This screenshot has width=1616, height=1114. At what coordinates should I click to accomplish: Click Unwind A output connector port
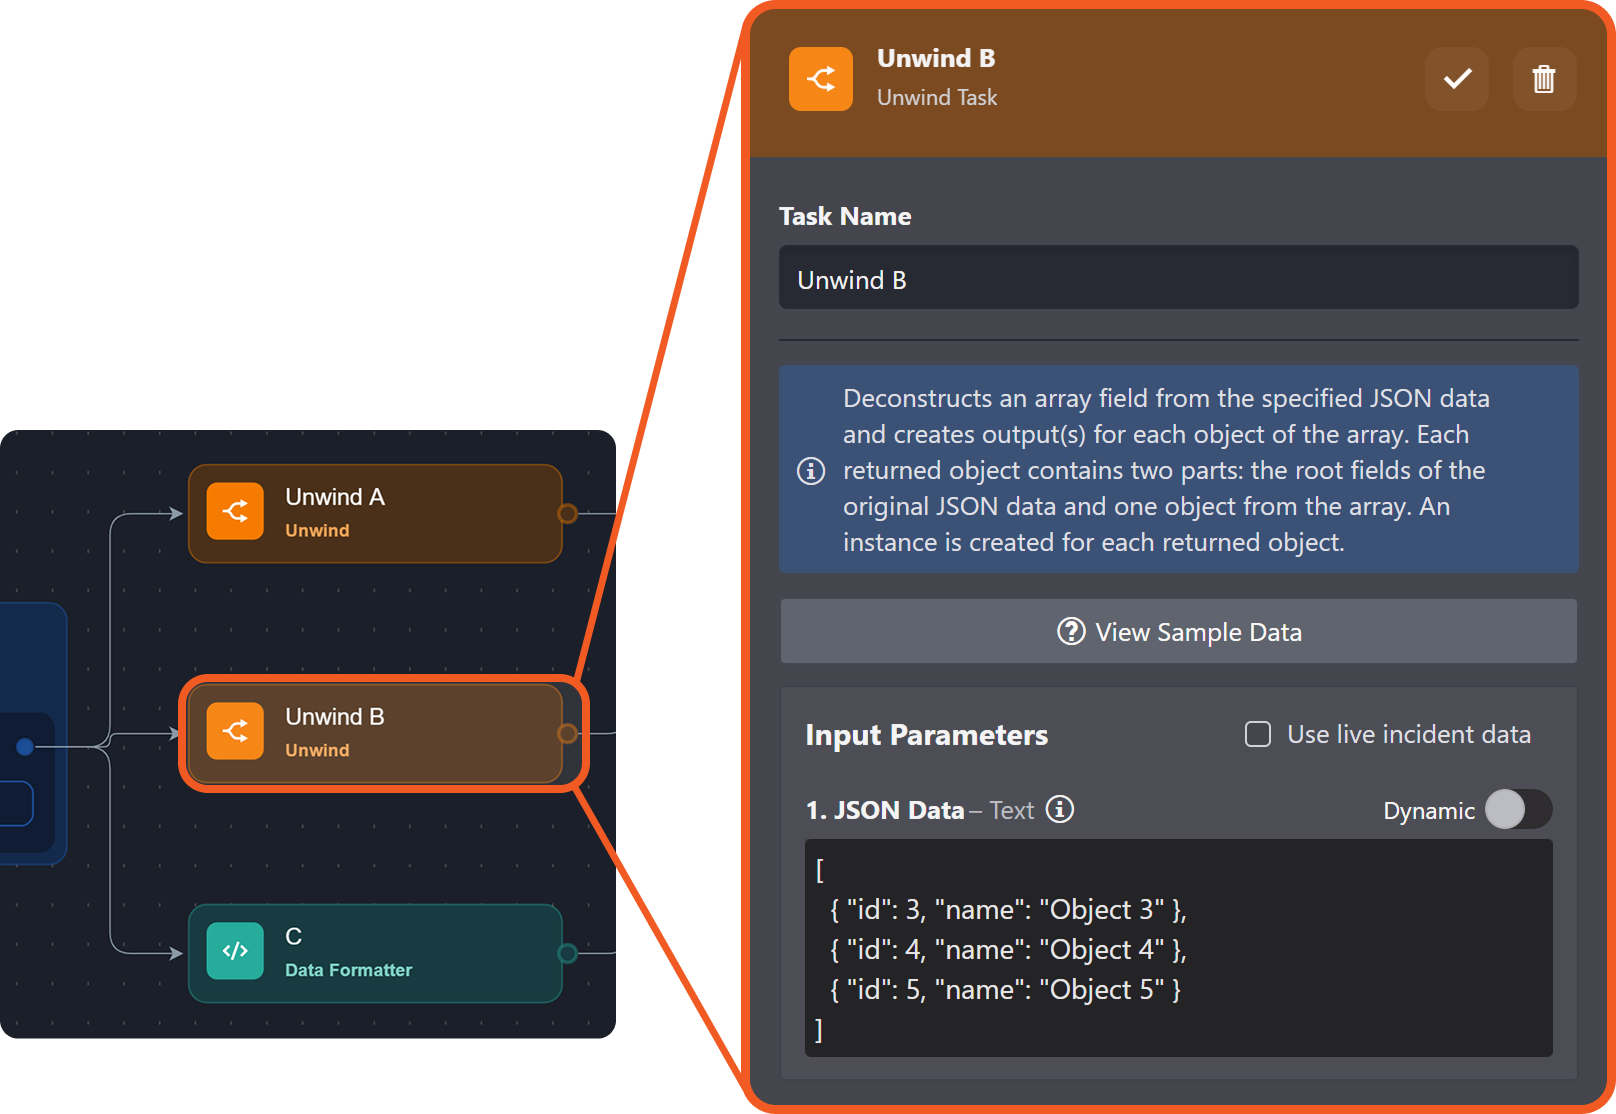click(x=567, y=513)
